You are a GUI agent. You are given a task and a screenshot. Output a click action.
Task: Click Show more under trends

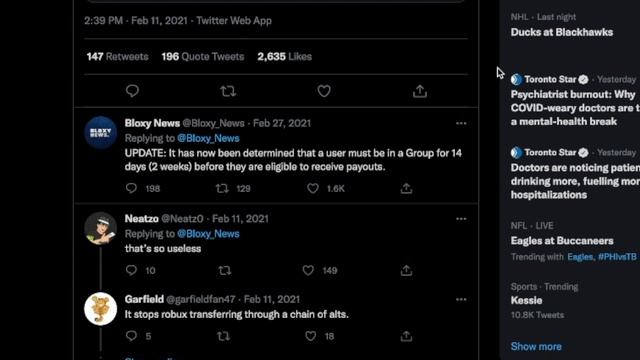click(x=536, y=347)
